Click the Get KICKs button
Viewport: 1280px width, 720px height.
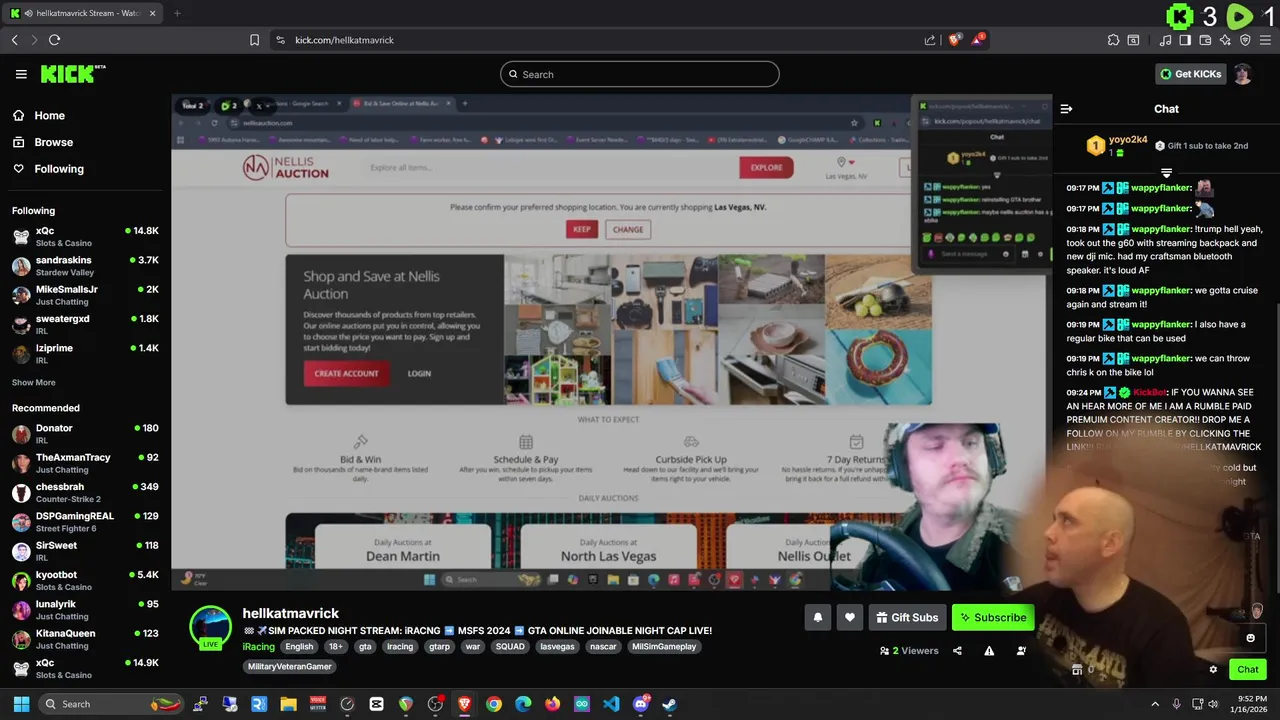(1190, 74)
